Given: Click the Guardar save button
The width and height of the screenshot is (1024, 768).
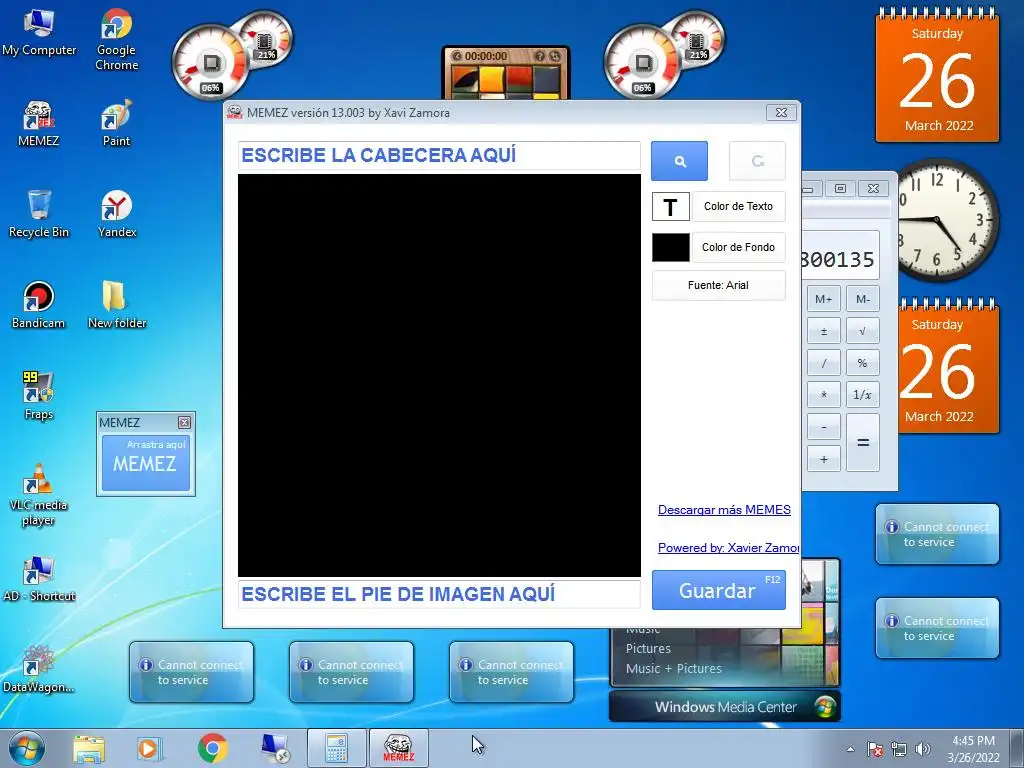Looking at the screenshot, I should [x=718, y=590].
